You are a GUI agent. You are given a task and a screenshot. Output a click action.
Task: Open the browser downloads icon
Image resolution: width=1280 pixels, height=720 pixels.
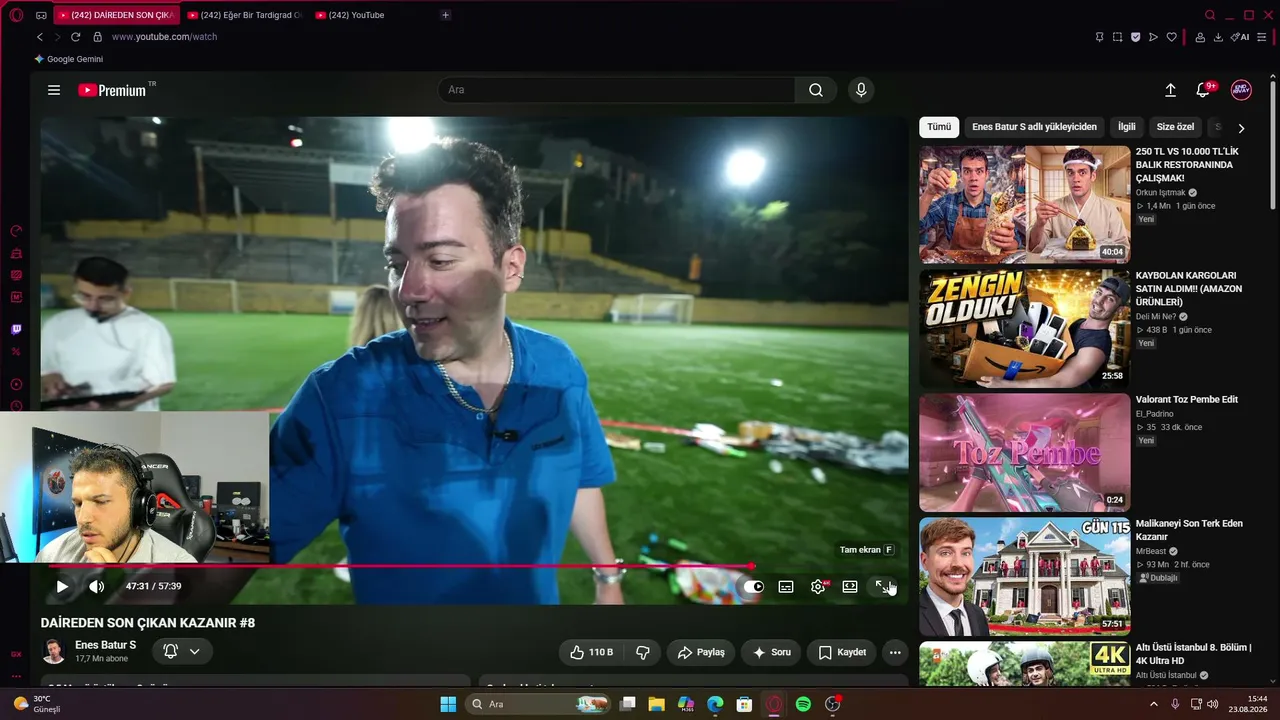point(1218,37)
